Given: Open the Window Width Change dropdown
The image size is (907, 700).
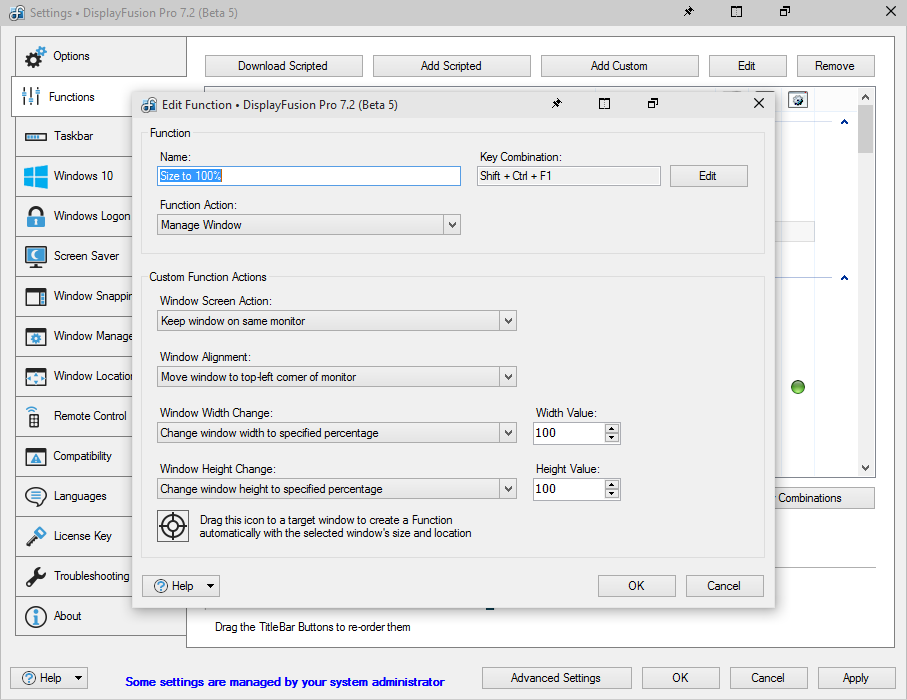Looking at the screenshot, I should 337,433.
